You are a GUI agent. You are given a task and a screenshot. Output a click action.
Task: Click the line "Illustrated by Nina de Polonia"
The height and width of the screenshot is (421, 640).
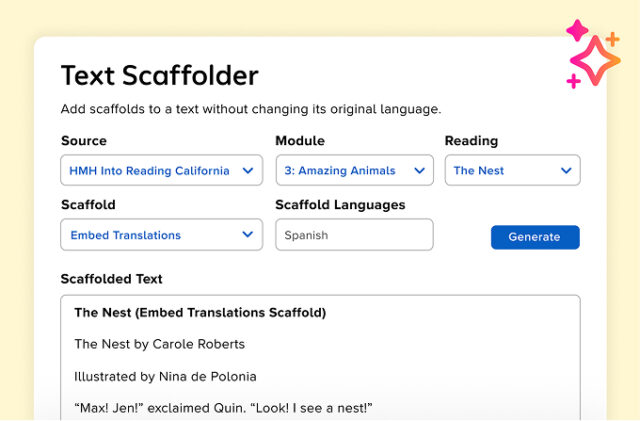[x=165, y=376]
